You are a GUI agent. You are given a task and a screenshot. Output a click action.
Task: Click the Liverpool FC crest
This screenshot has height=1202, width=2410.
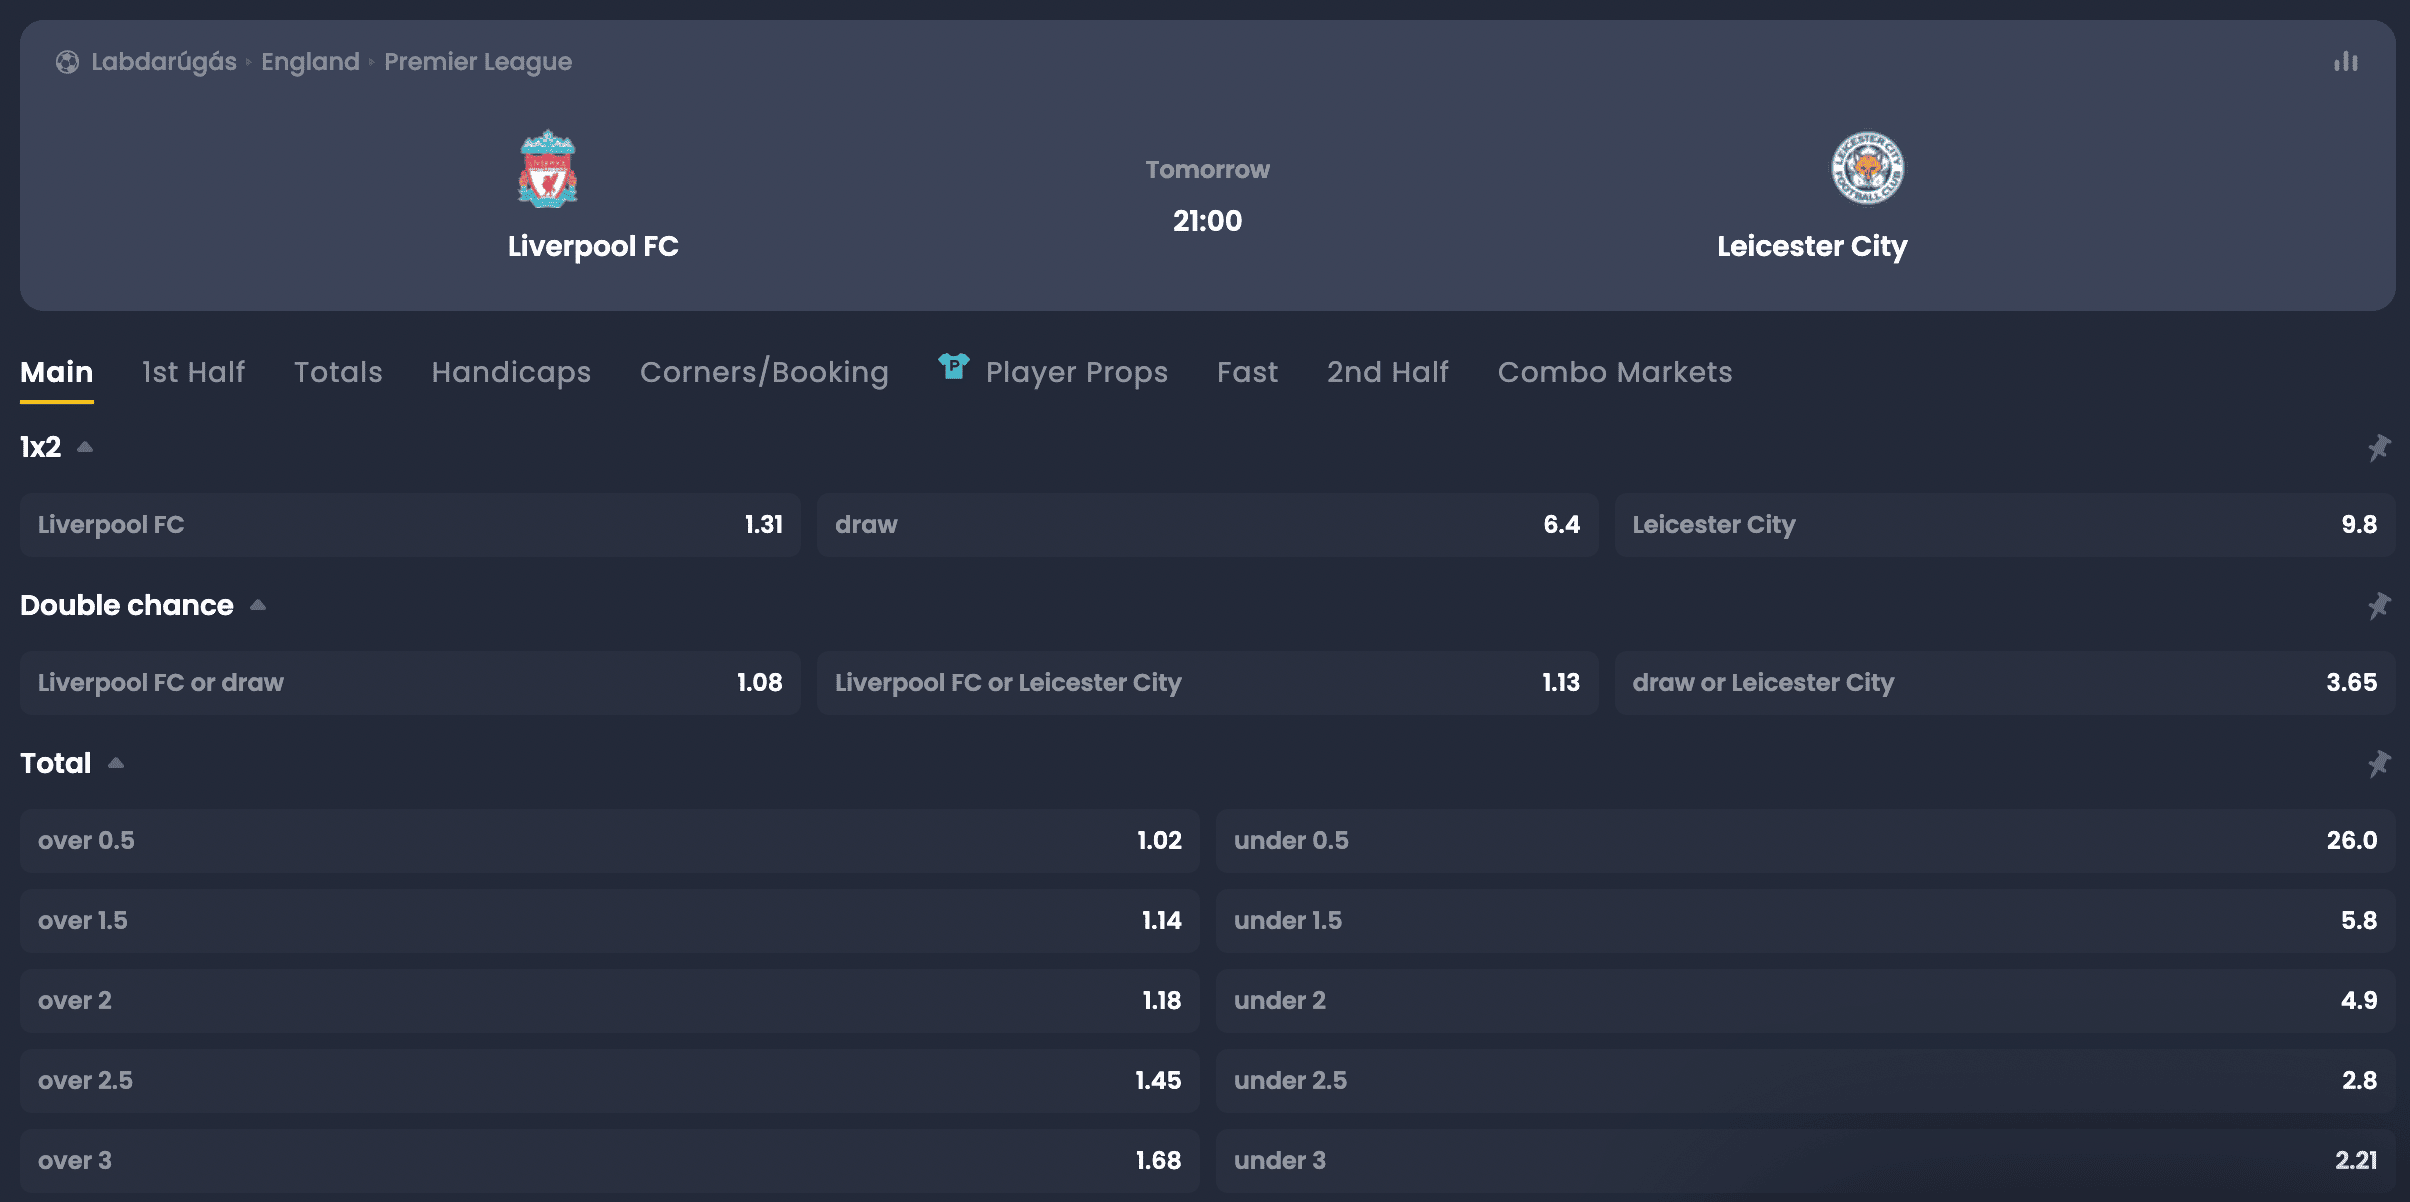547,168
